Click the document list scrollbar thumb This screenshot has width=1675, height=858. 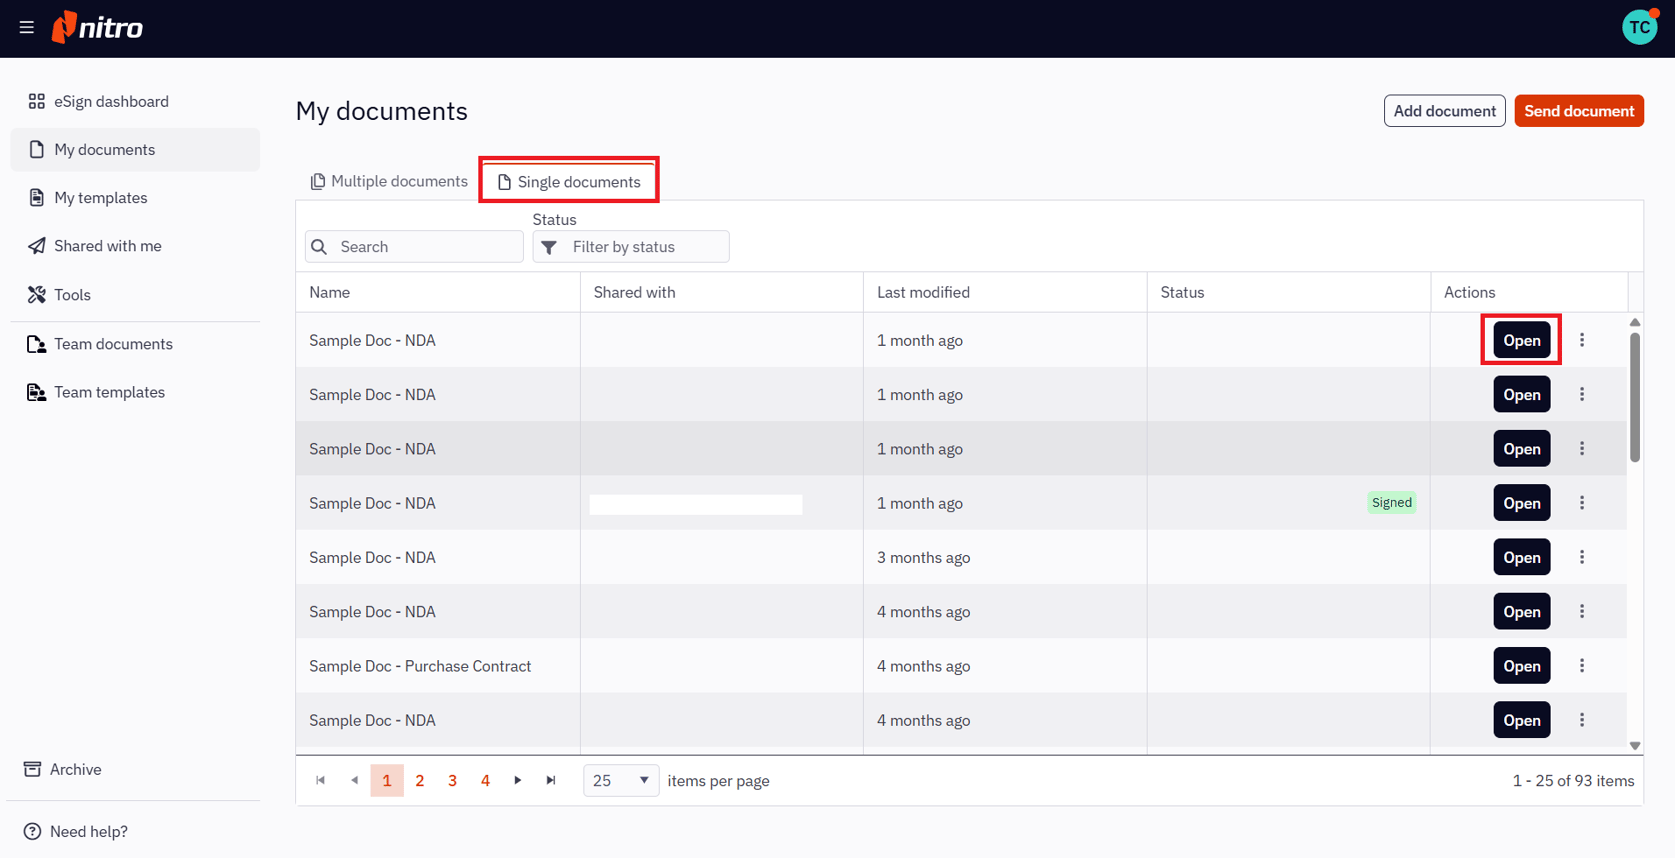(x=1635, y=397)
